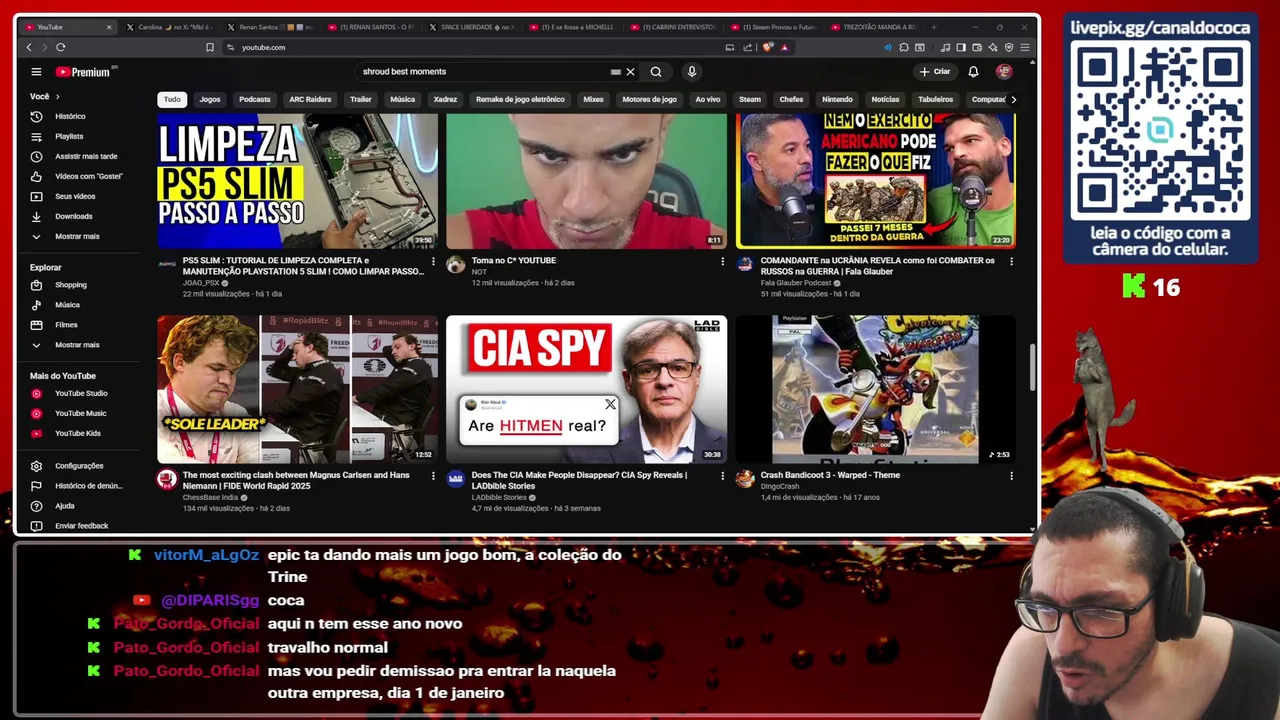Viewport: 1280px width, 720px height.
Task: Open Vídeos com "Gostei"
Action: 76,177
